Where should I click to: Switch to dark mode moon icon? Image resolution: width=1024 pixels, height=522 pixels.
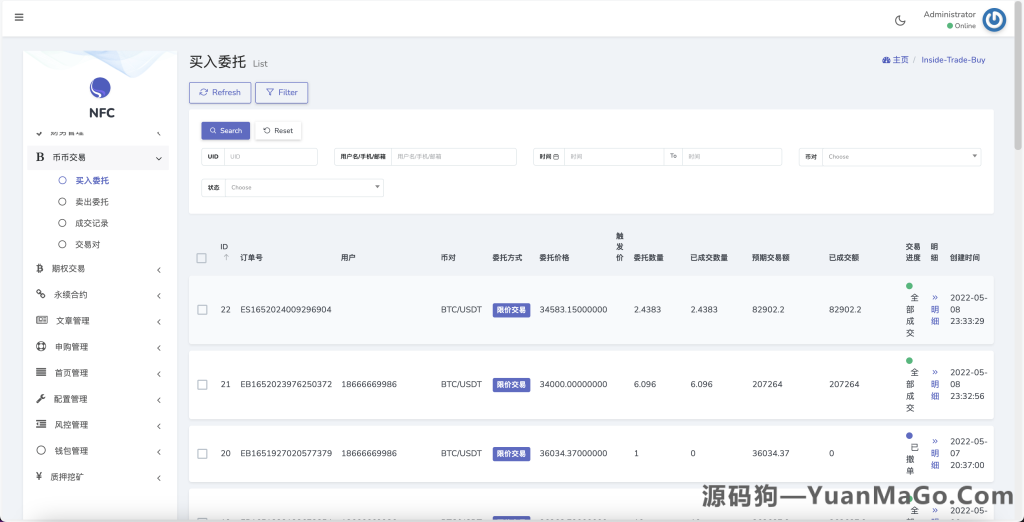pos(900,20)
